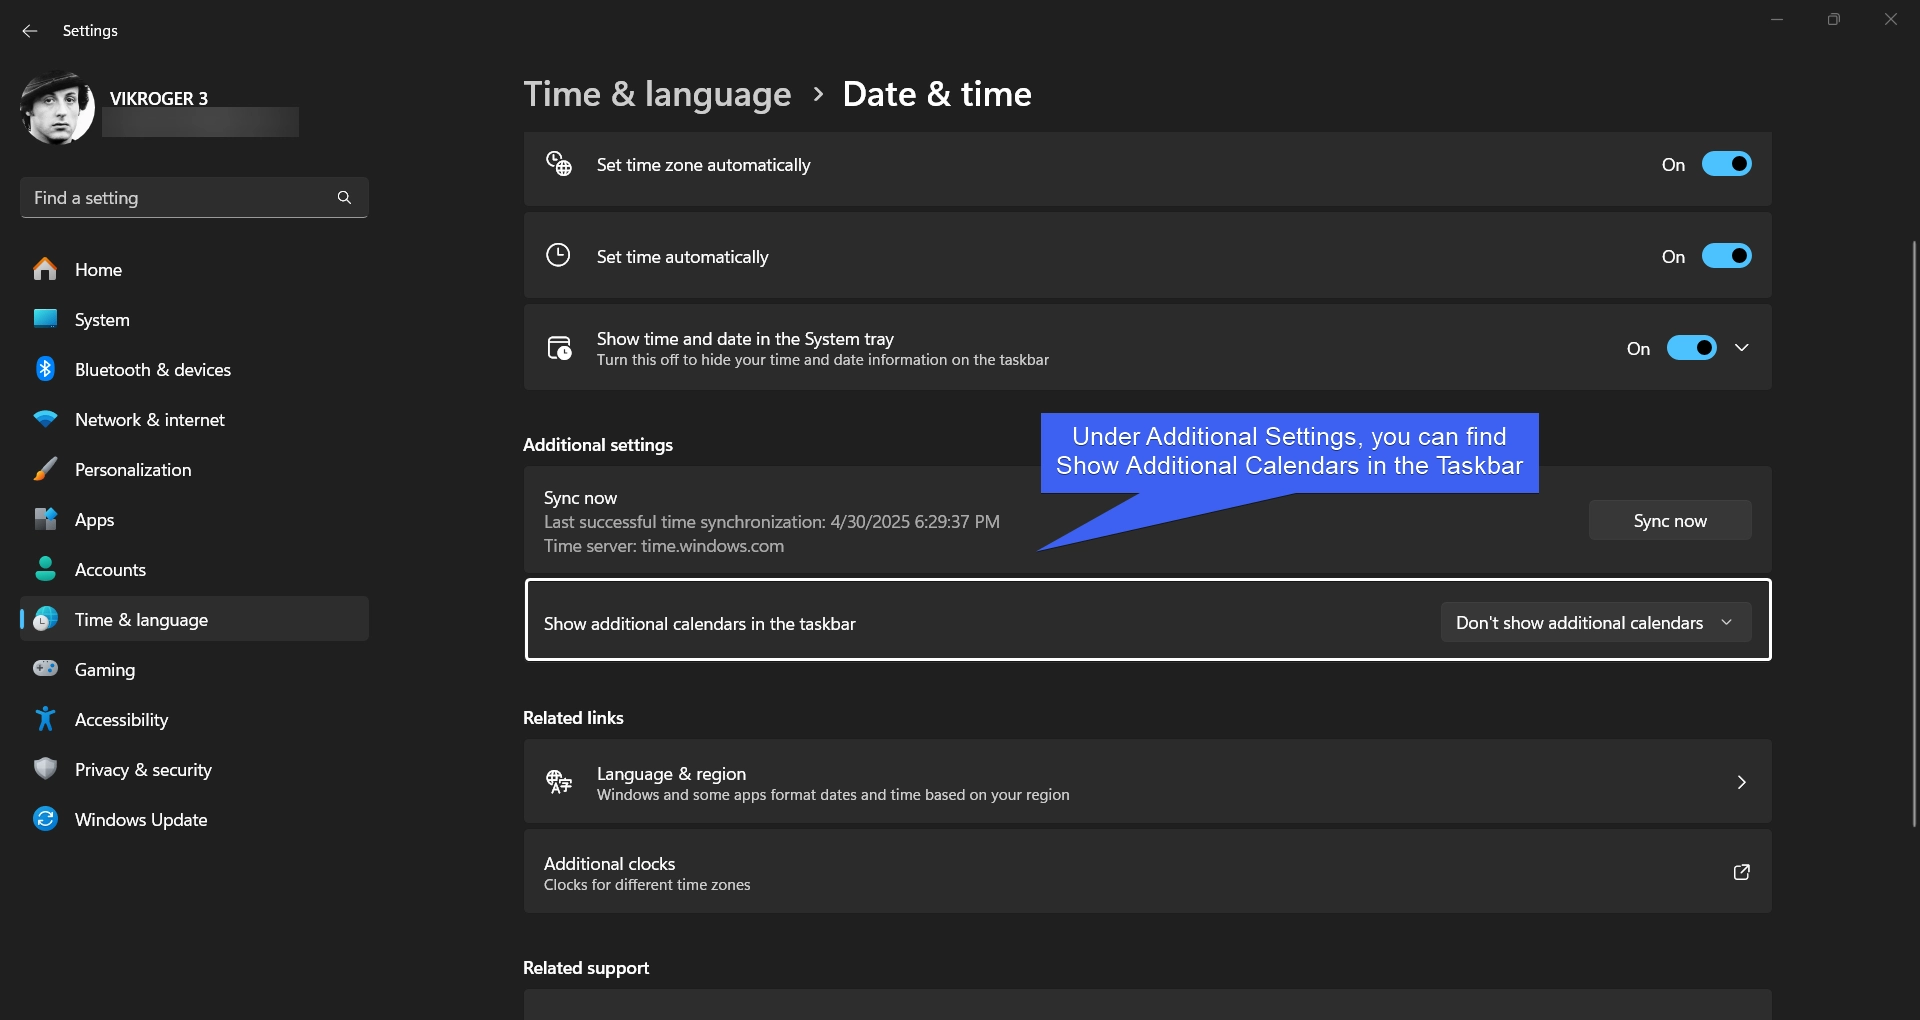This screenshot has width=1920, height=1020.
Task: Open Bluetooth & devices settings
Action: pyautogui.click(x=45, y=369)
